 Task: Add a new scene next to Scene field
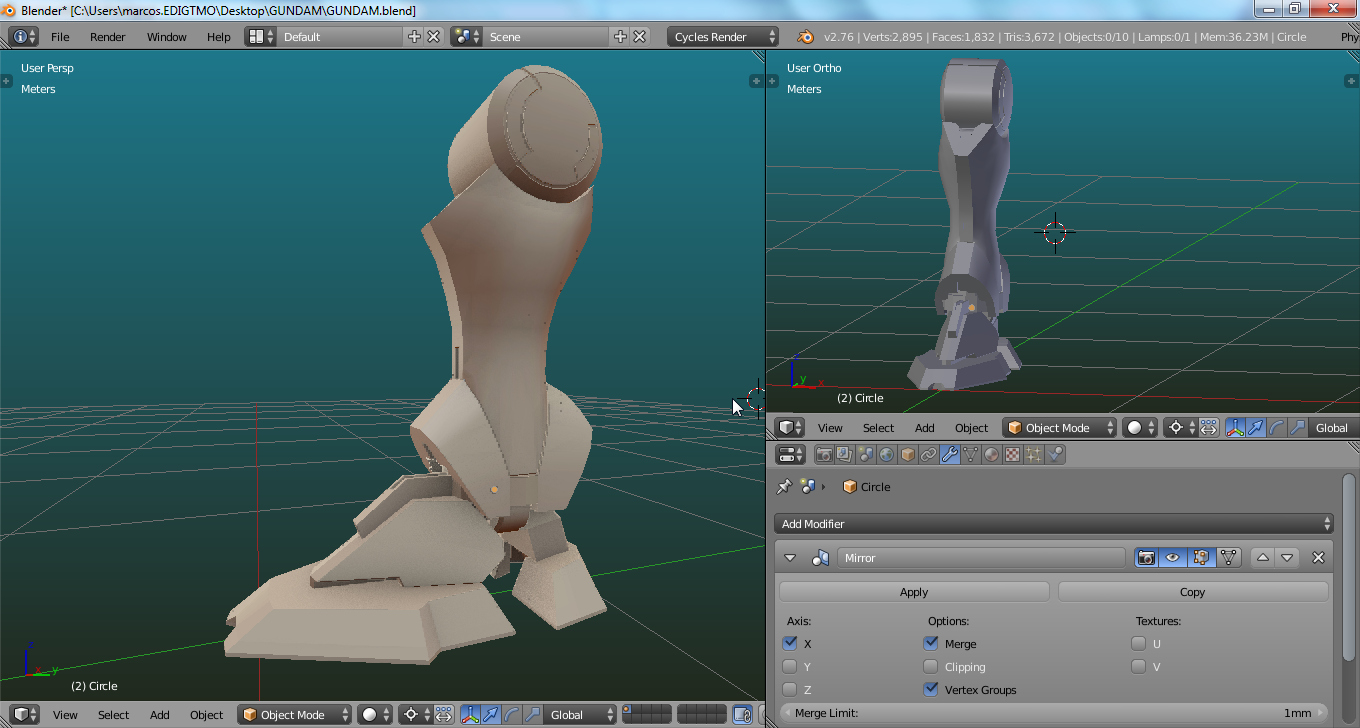620,37
